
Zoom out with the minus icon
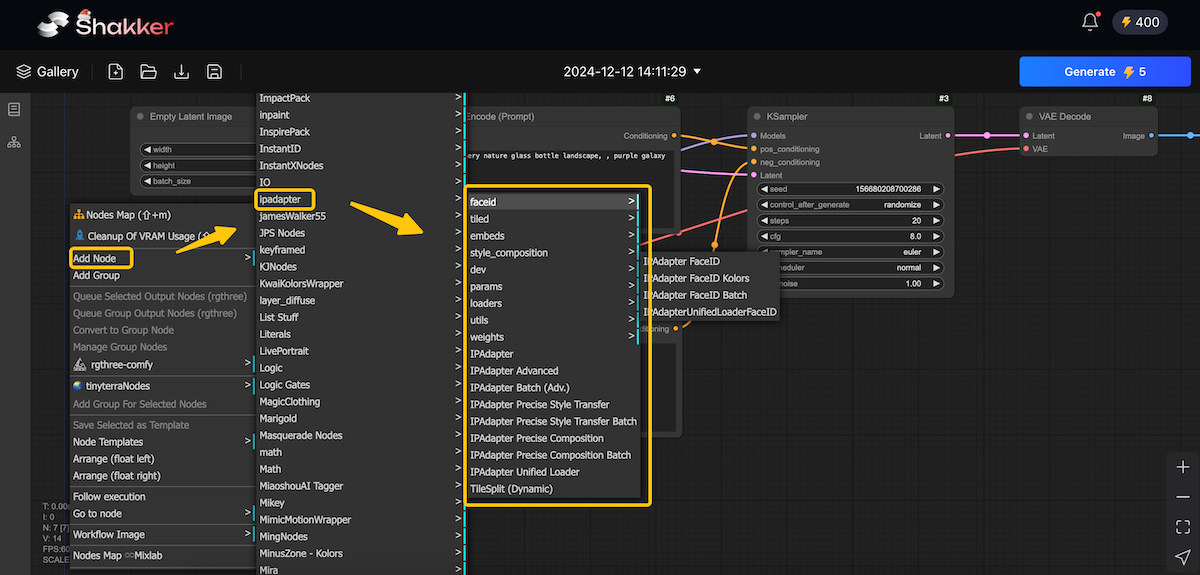pyautogui.click(x=1183, y=497)
